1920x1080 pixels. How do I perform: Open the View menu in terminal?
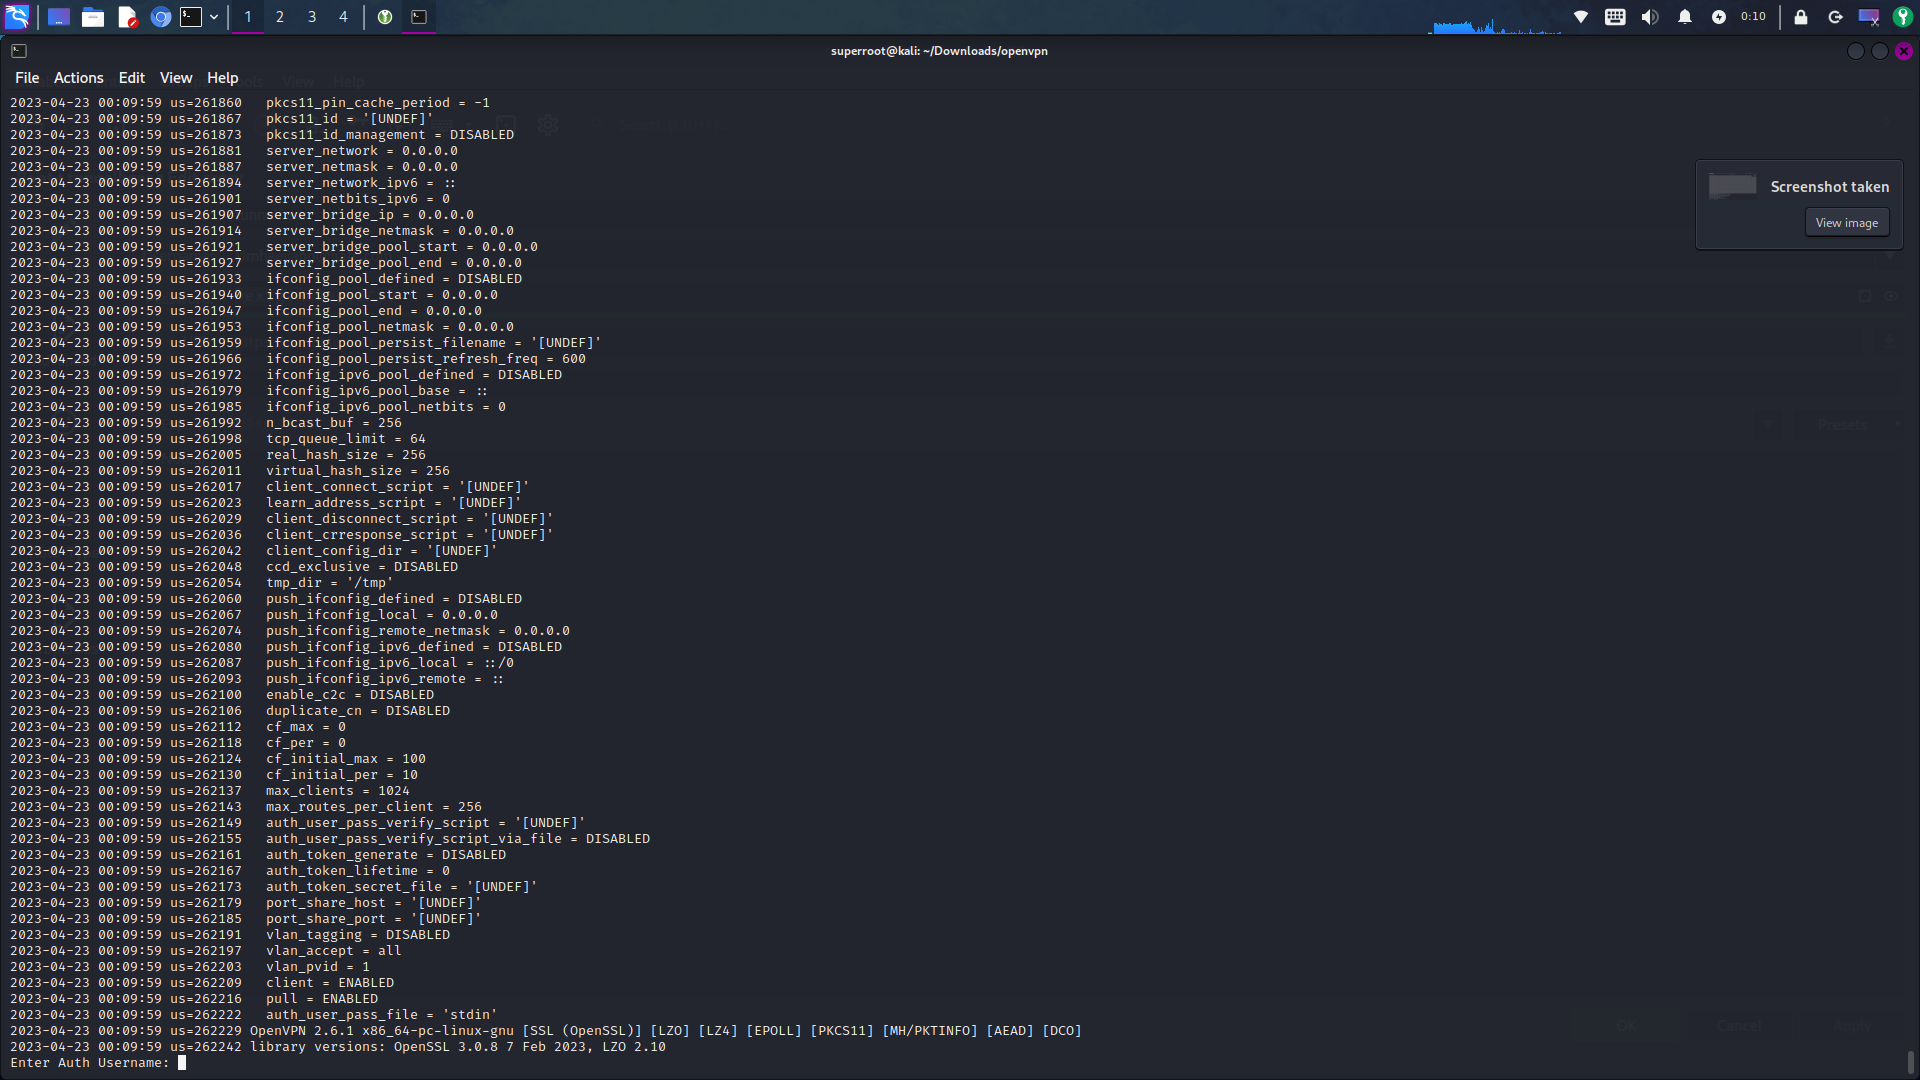pos(175,78)
